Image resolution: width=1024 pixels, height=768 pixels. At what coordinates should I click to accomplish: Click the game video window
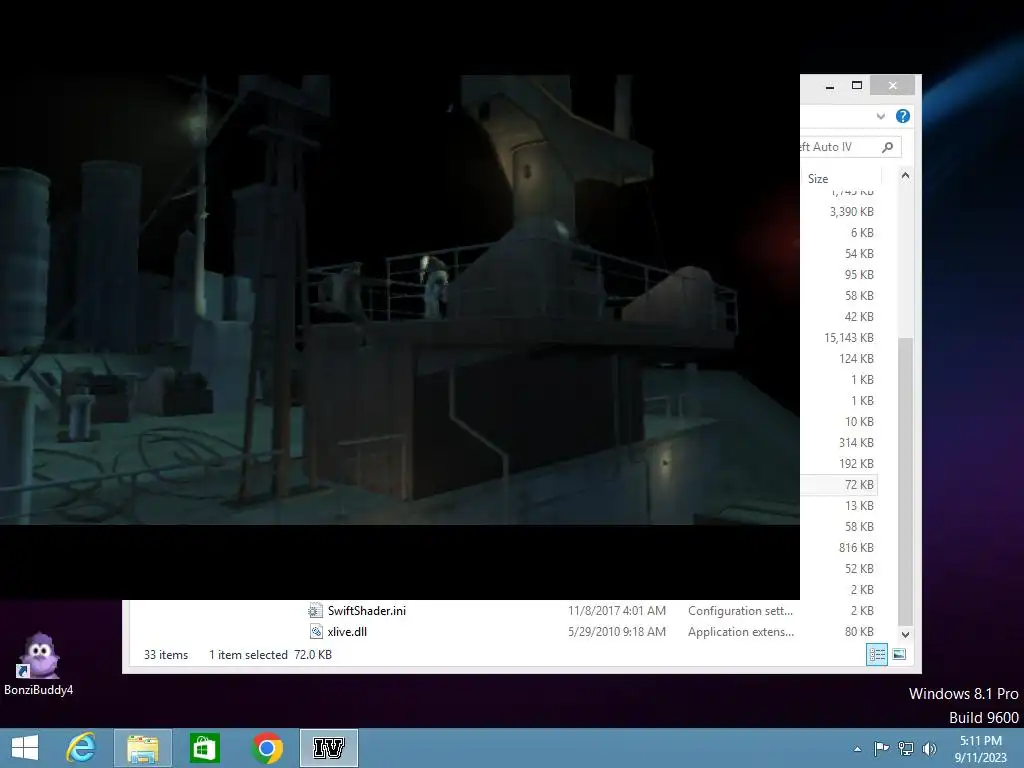click(400, 299)
